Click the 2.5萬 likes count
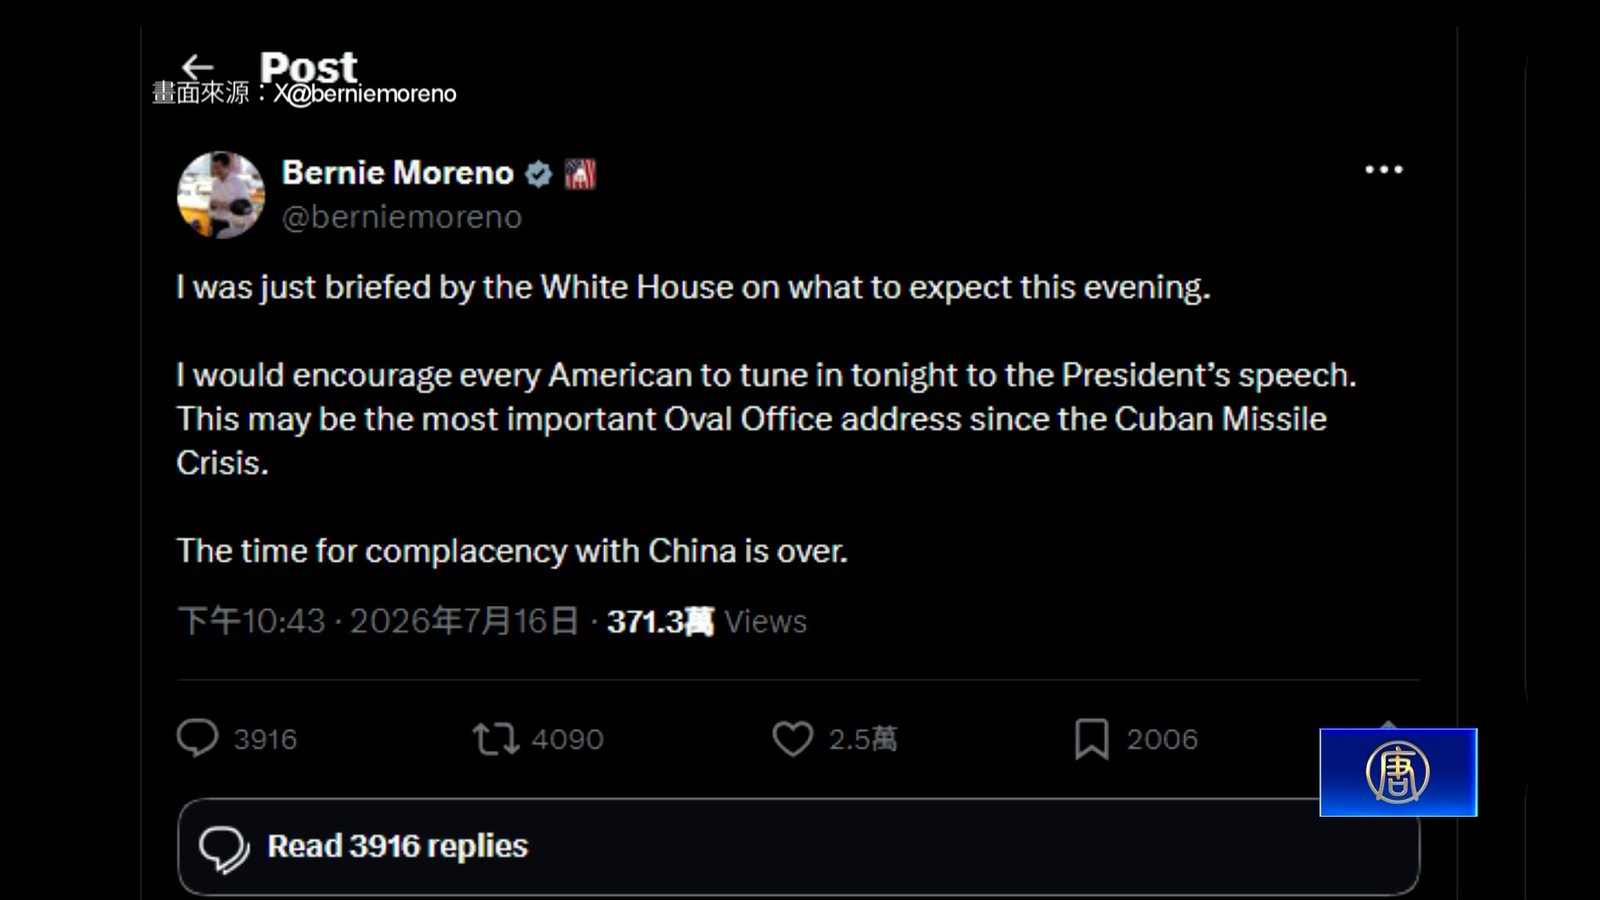Viewport: 1600px width, 900px height. [863, 739]
